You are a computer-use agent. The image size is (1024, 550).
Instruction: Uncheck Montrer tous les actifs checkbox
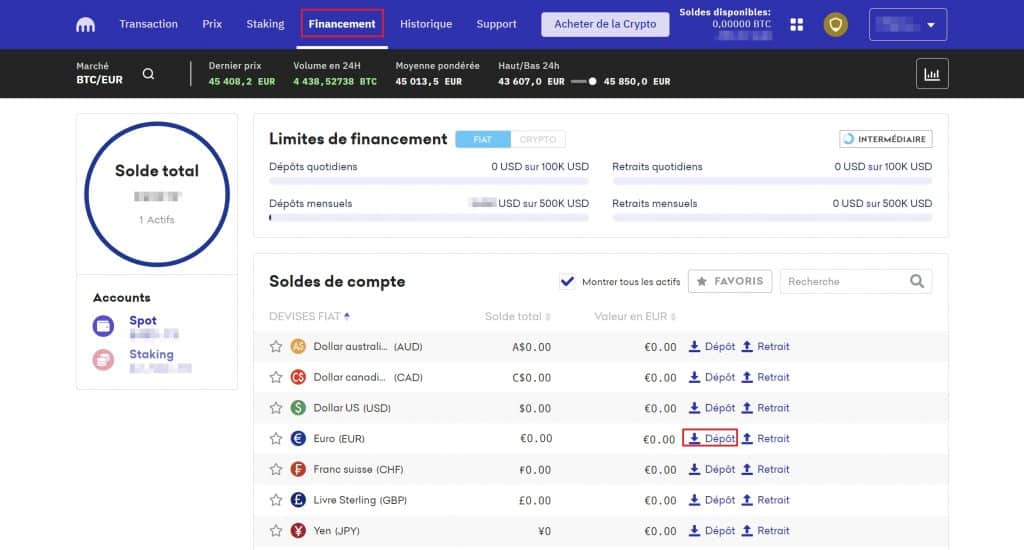point(567,282)
